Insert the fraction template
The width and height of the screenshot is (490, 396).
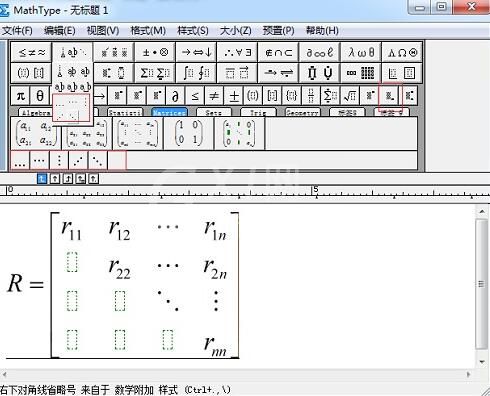pyautogui.click(x=311, y=96)
